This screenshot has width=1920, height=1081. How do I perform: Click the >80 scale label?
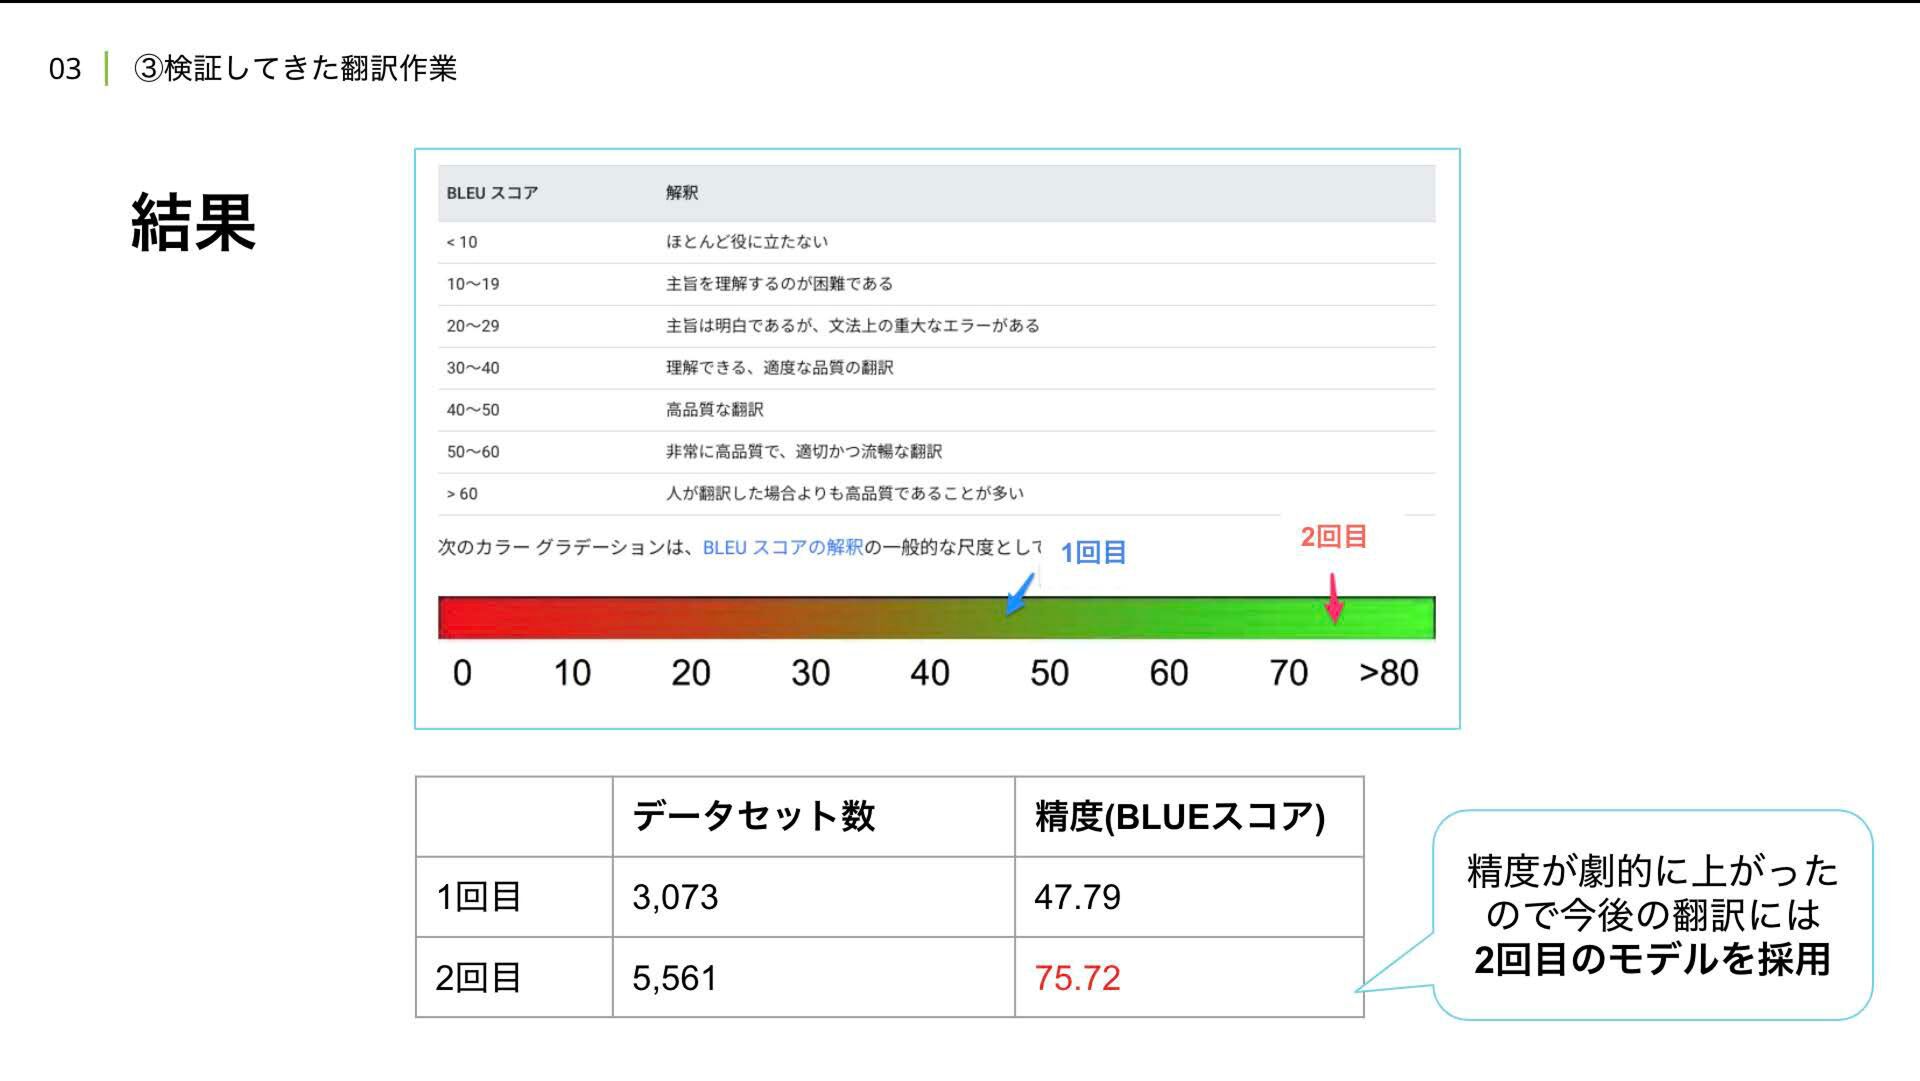(1388, 673)
